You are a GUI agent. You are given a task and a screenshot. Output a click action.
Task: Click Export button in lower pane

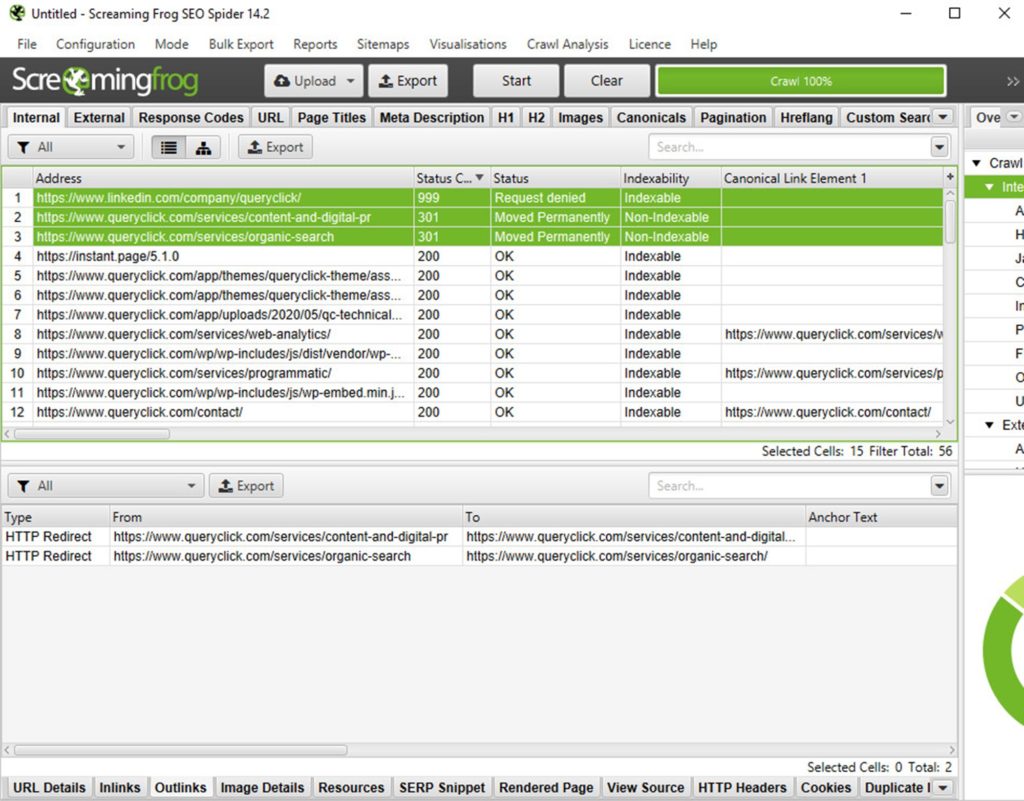point(246,486)
